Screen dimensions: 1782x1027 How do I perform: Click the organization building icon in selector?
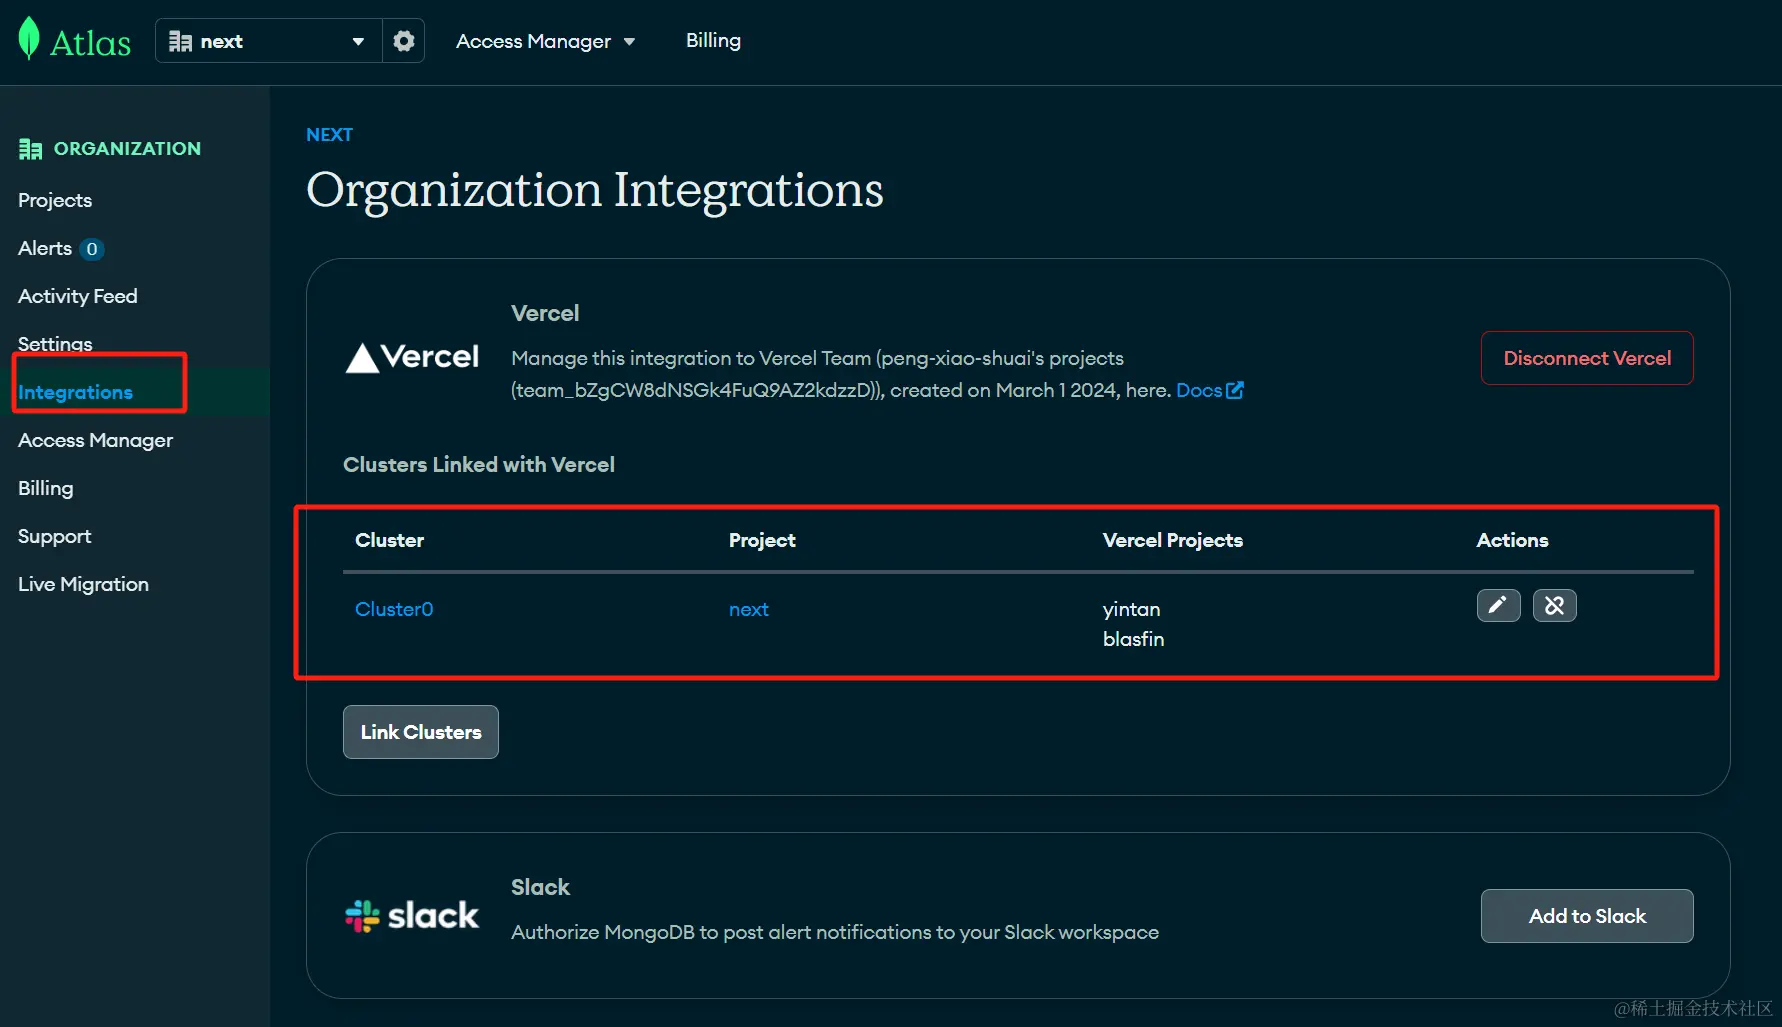[x=180, y=41]
